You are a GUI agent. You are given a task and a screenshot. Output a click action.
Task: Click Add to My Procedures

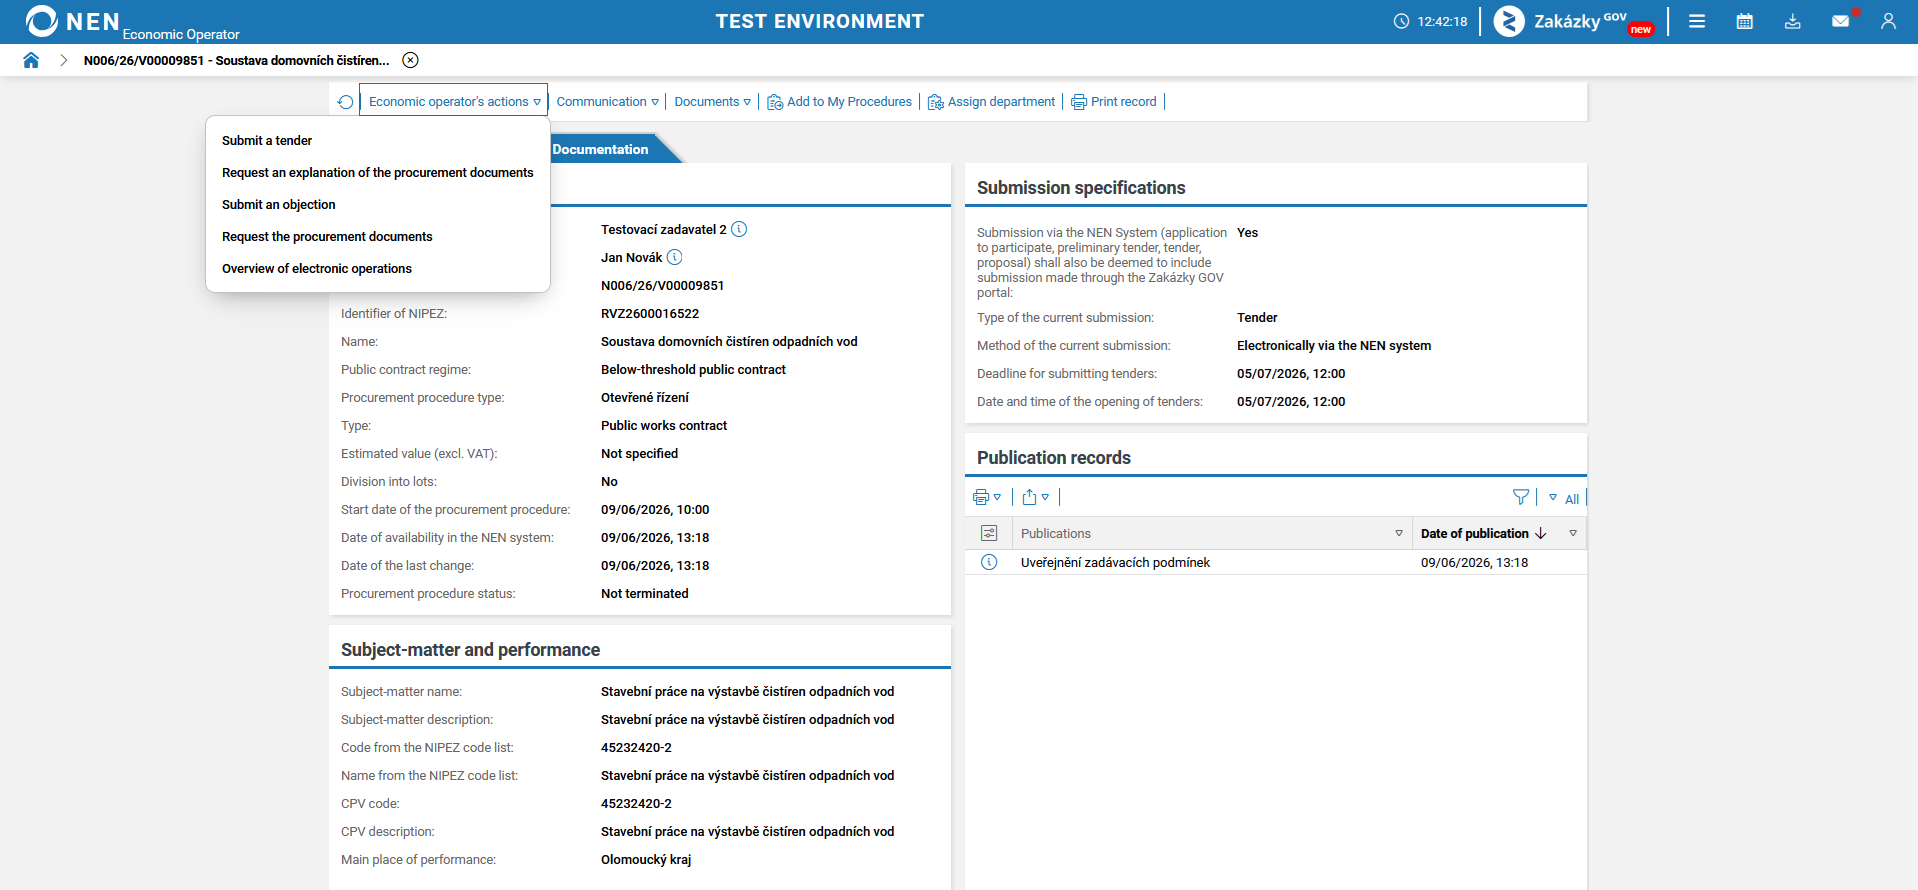click(849, 102)
